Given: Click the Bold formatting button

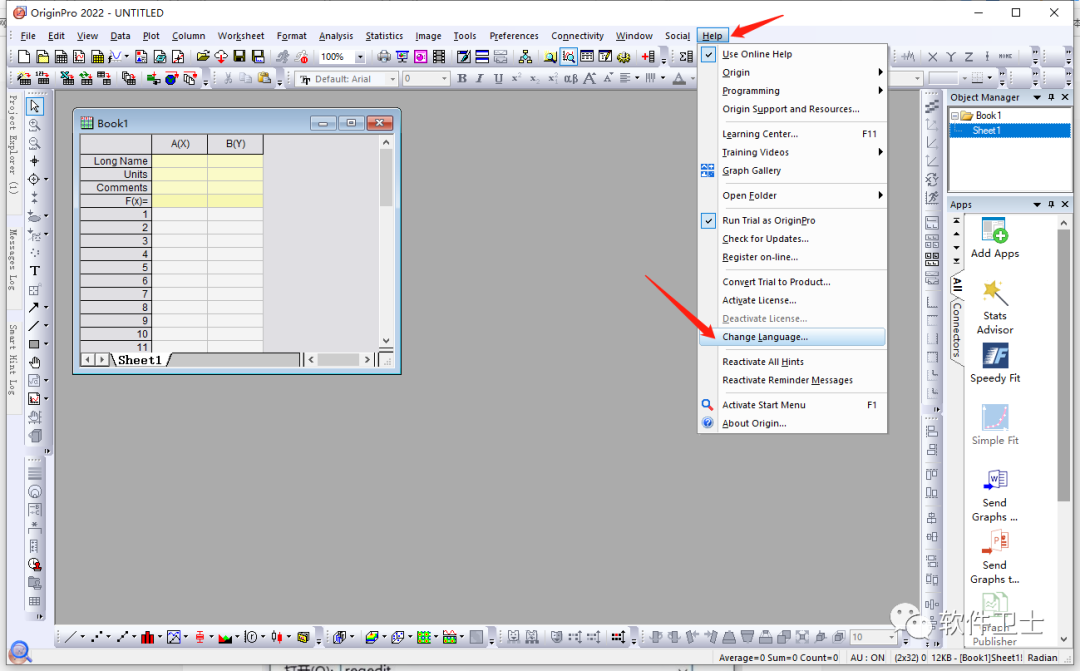Looking at the screenshot, I should pos(462,79).
